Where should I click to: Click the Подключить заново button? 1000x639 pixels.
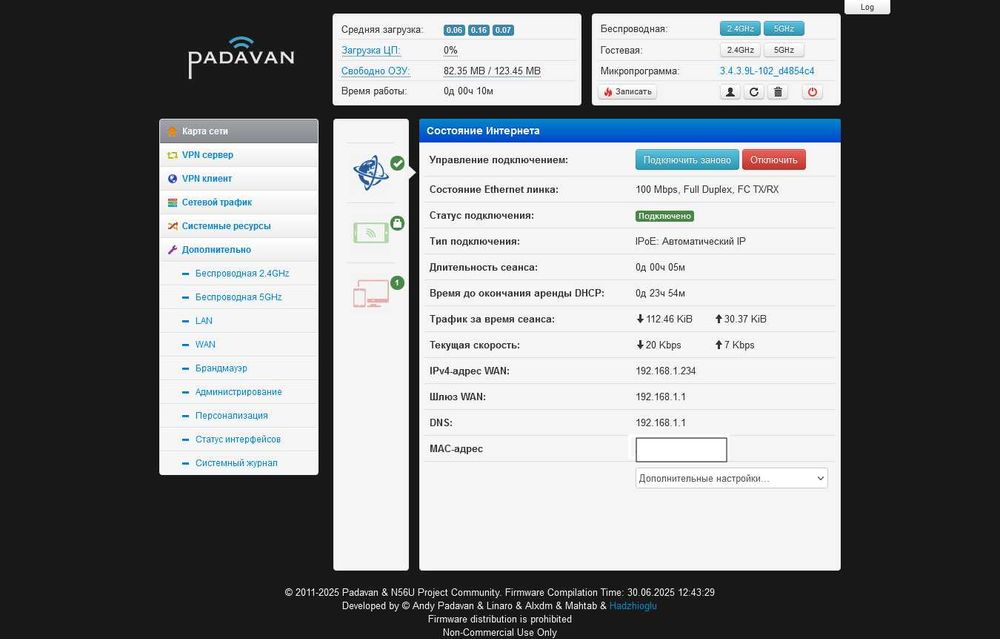[x=687, y=160]
